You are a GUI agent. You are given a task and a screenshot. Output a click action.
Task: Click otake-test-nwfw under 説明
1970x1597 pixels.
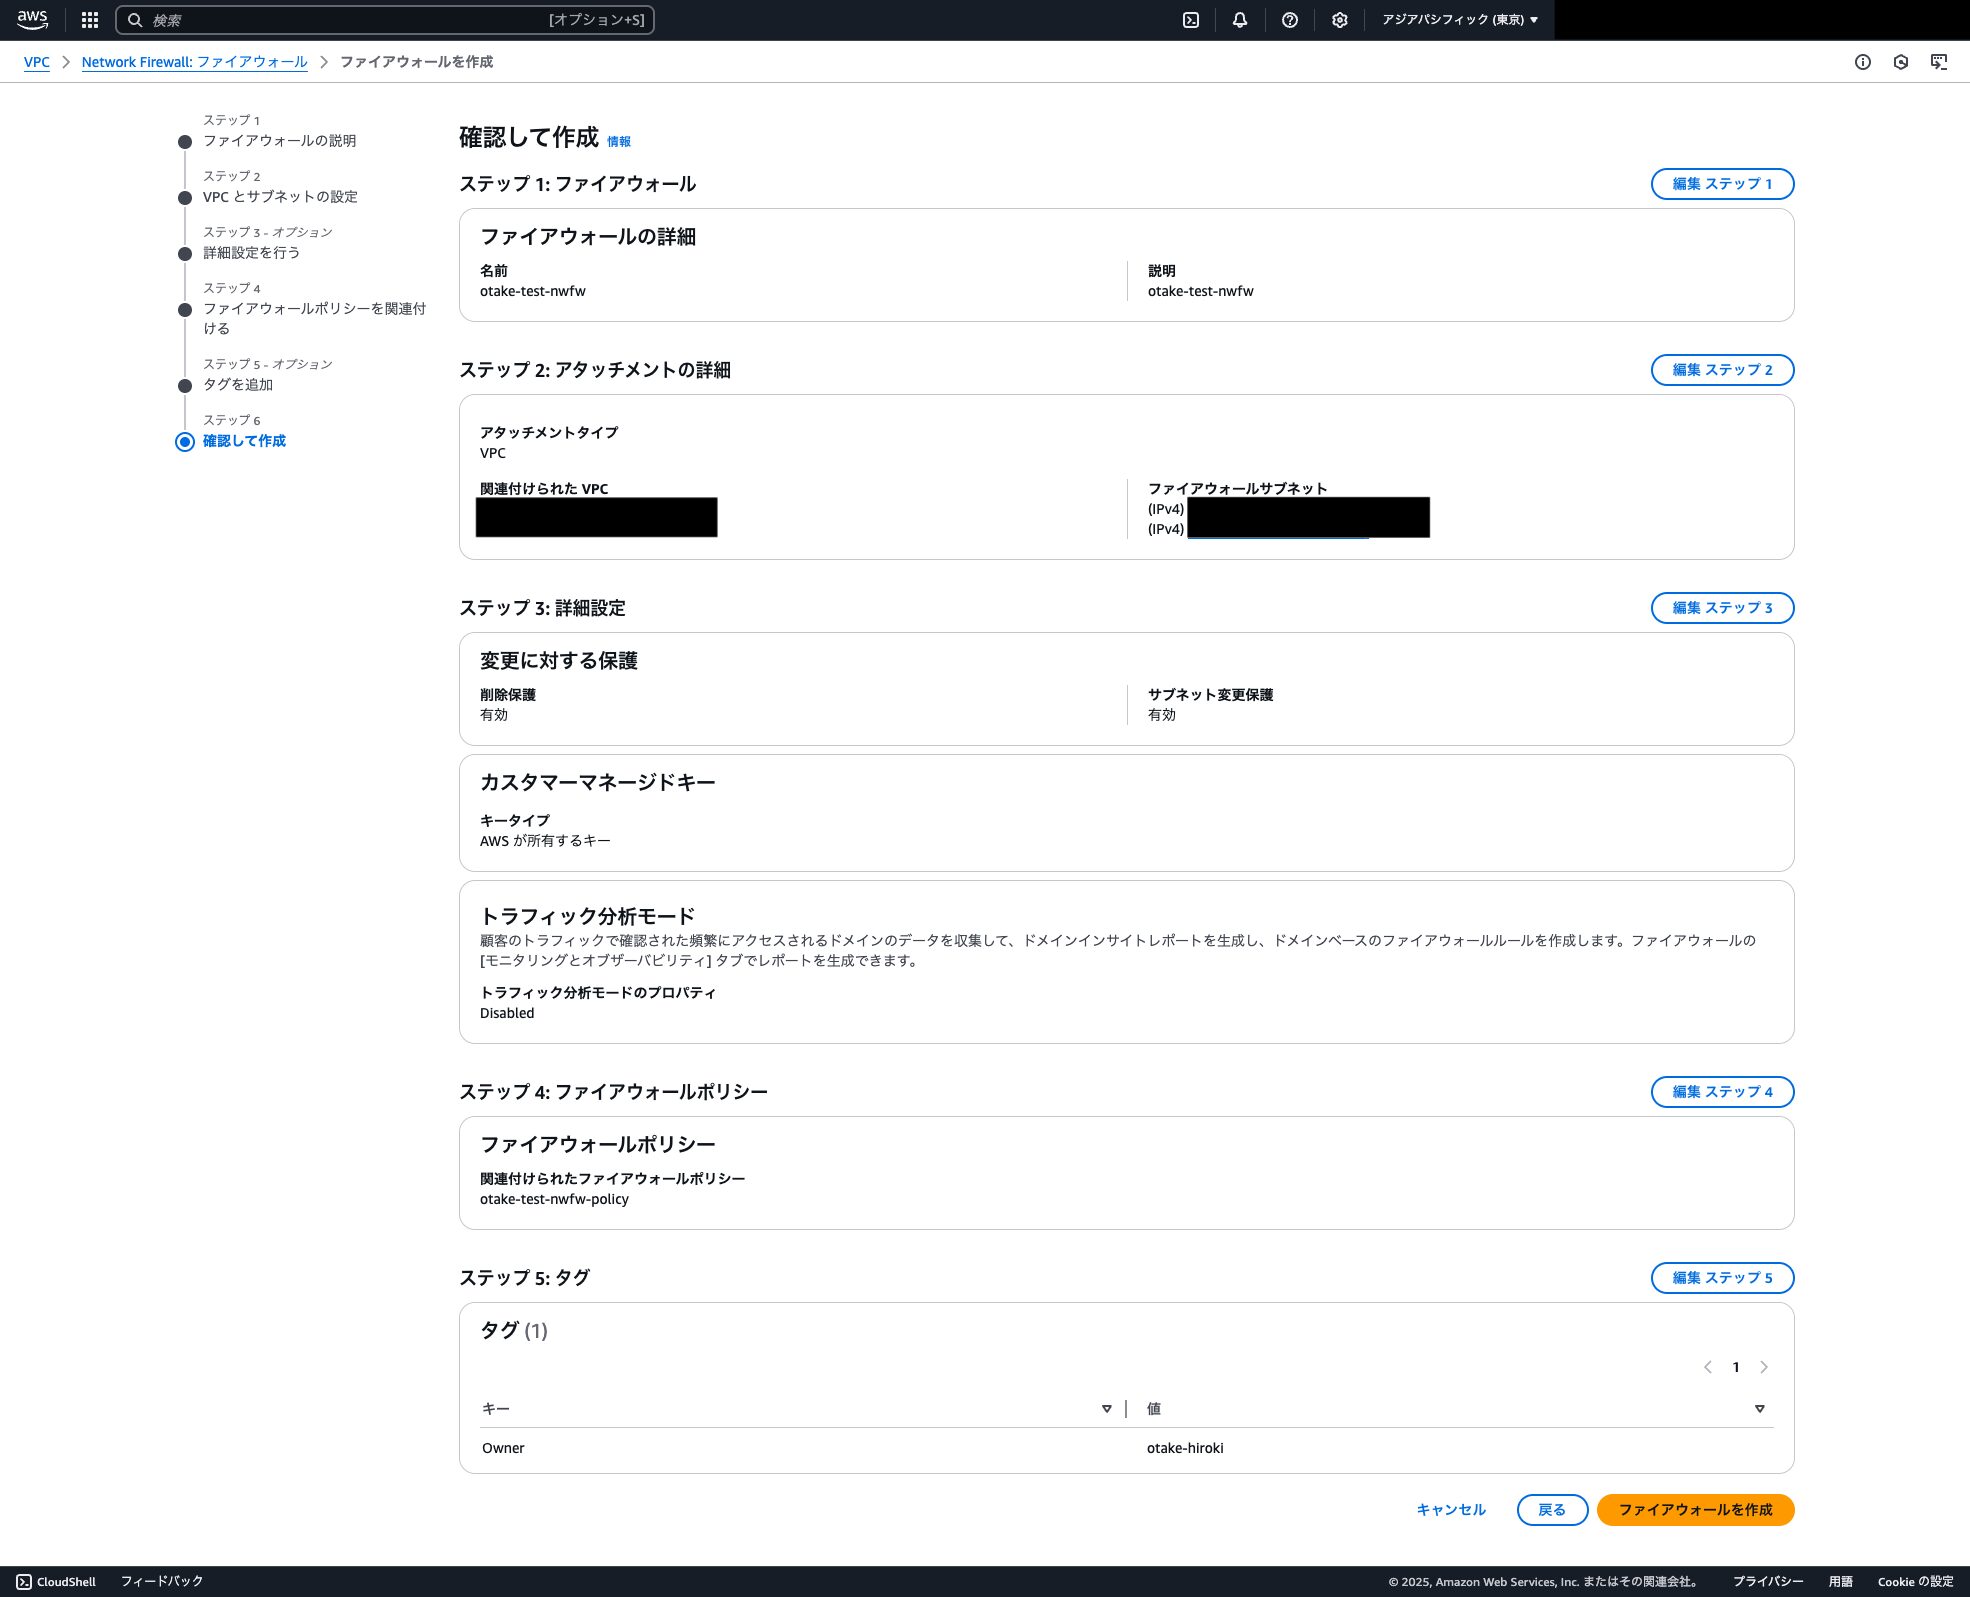[x=1201, y=291]
